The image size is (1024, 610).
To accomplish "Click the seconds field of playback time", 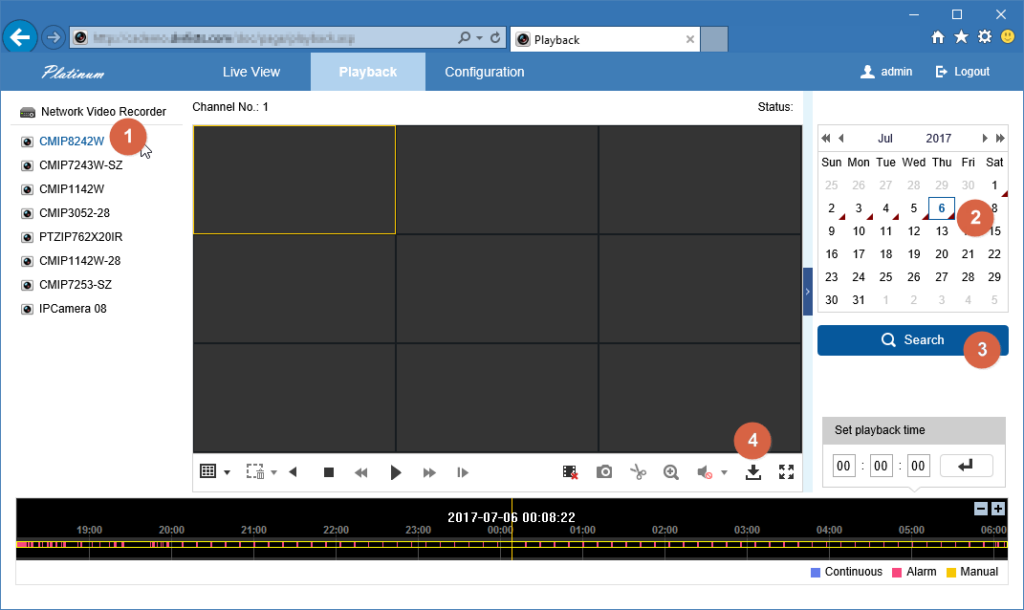I will (918, 466).
